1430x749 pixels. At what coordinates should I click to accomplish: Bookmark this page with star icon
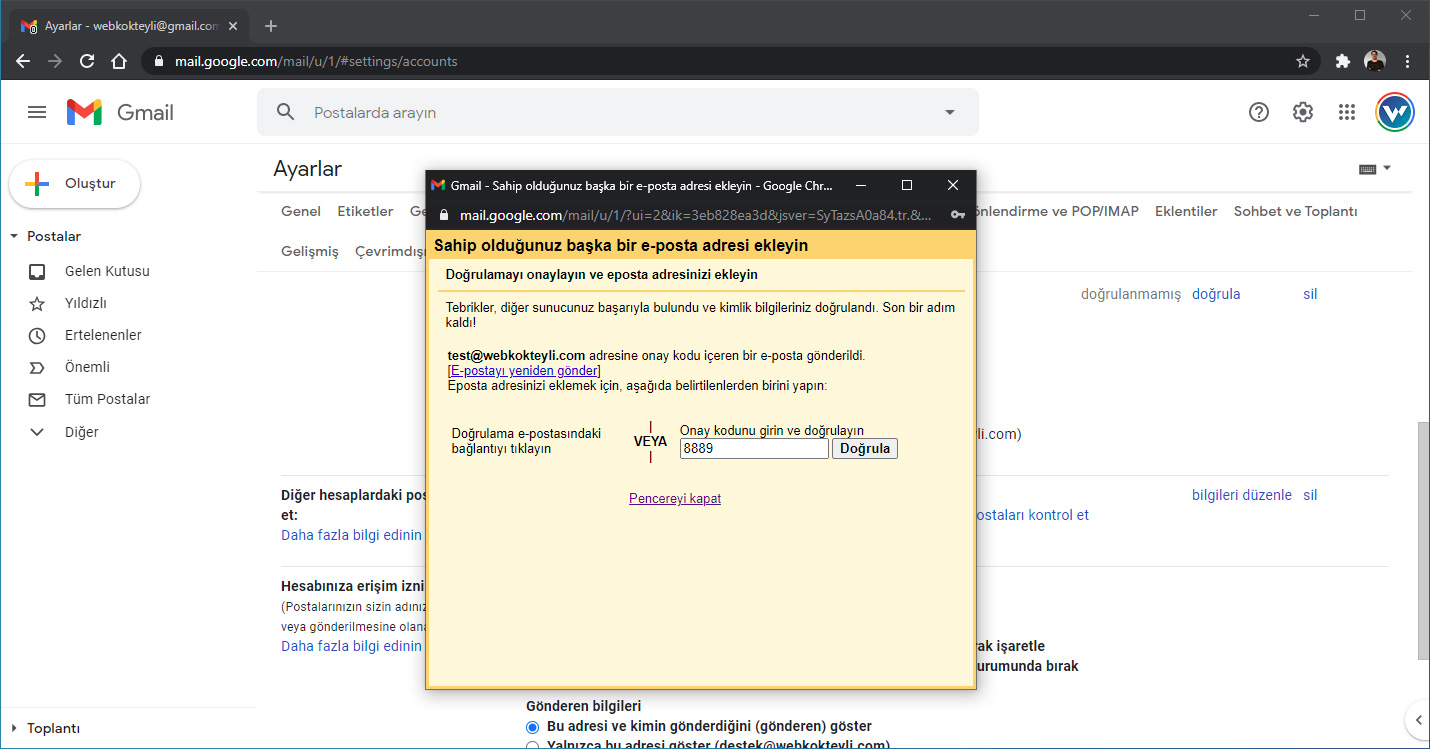[1302, 61]
